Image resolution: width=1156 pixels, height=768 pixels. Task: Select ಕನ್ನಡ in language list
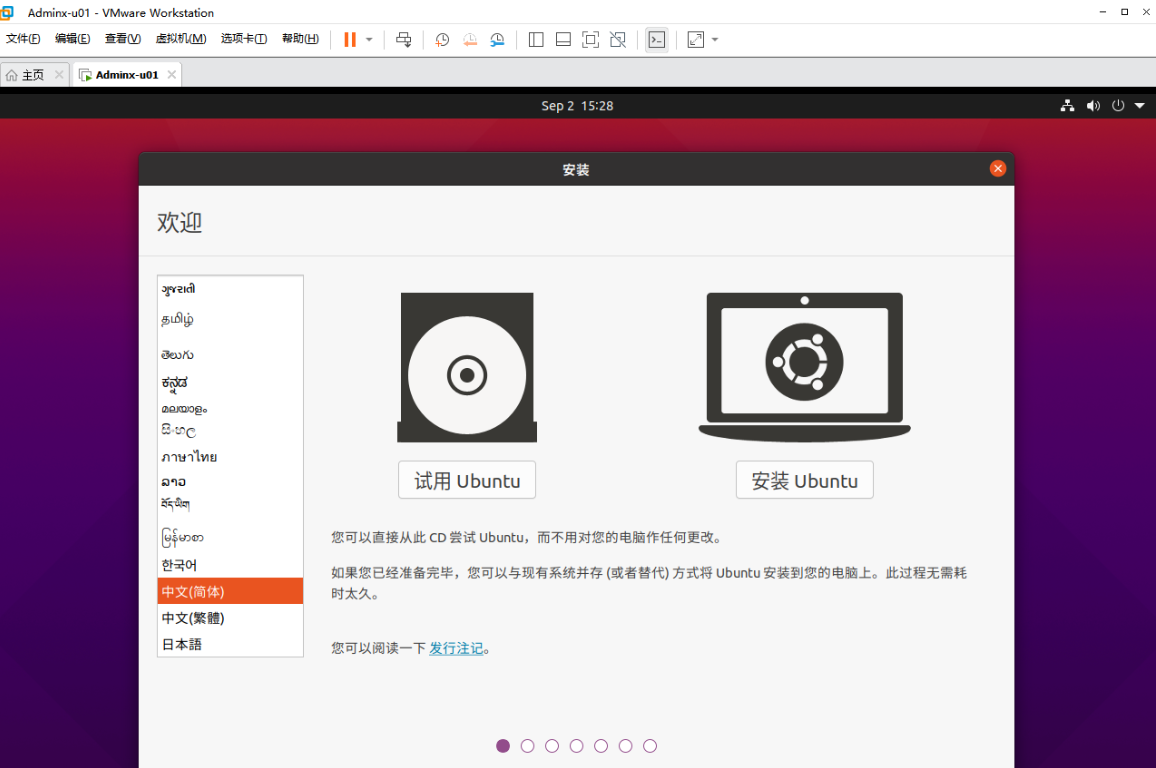(230, 383)
